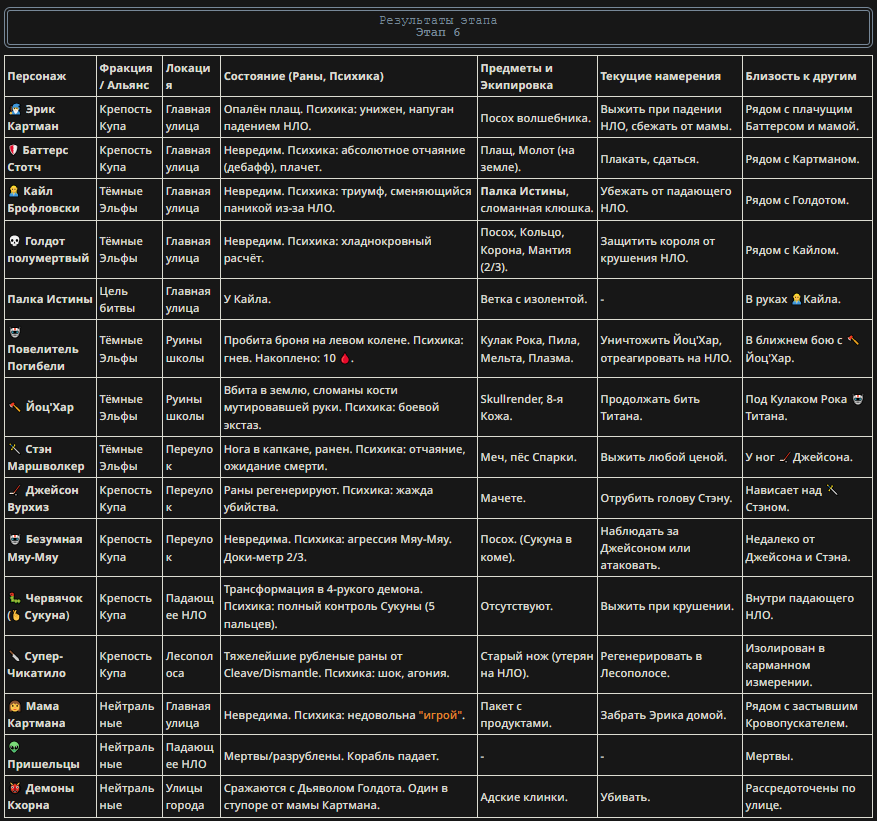Click the 'Отсутствуют.' cell
877x821 pixels.
pyautogui.click(x=537, y=606)
